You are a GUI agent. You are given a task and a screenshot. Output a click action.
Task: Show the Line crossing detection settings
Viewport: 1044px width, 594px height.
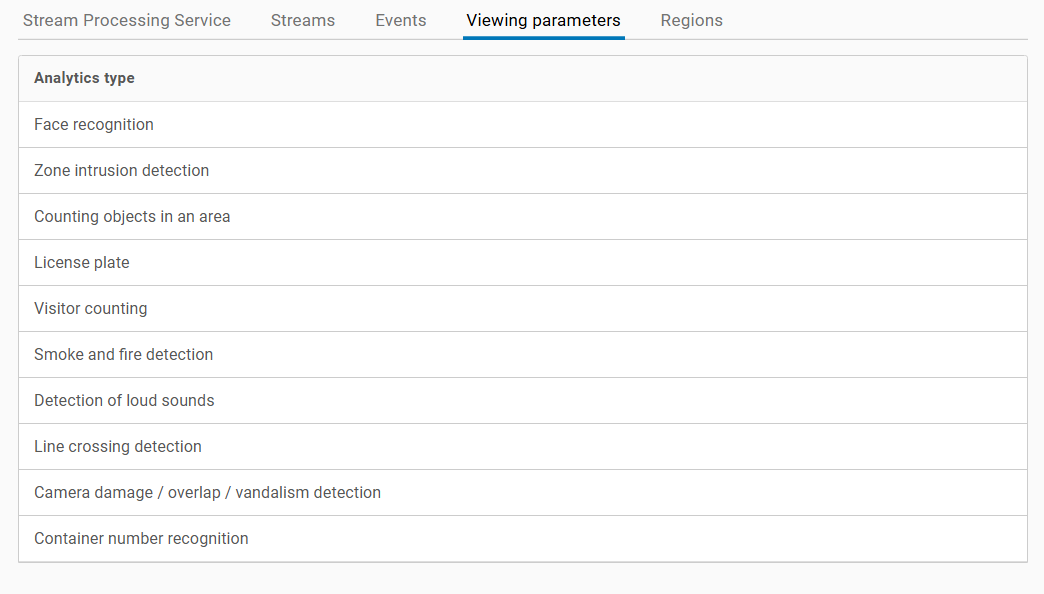coord(118,447)
